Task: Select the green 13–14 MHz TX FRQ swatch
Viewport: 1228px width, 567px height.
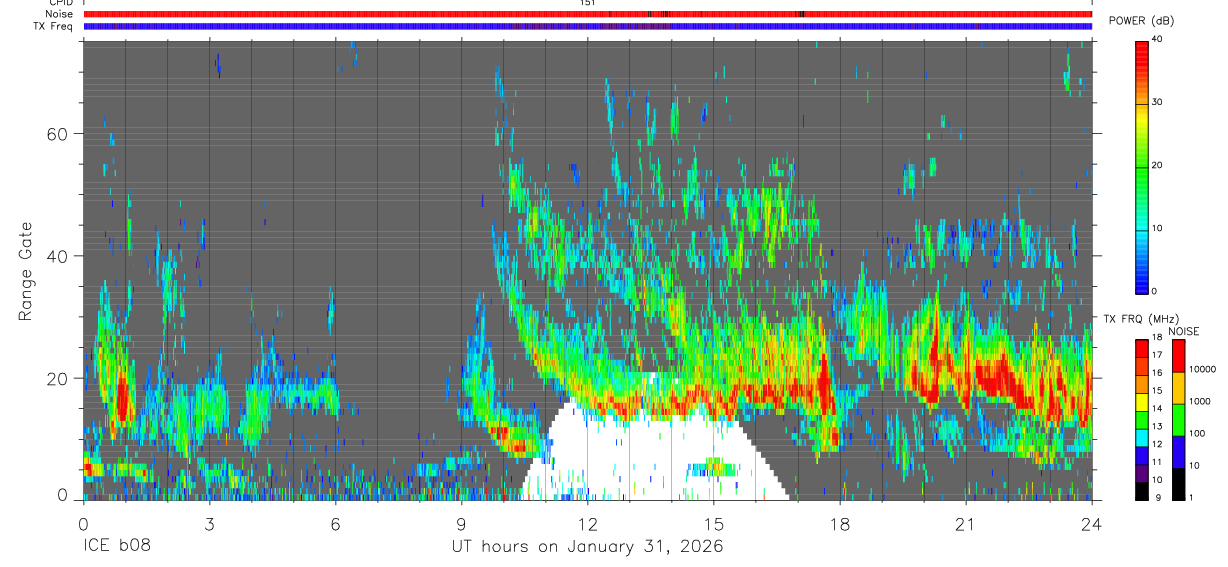Action: pyautogui.click(x=1142, y=419)
